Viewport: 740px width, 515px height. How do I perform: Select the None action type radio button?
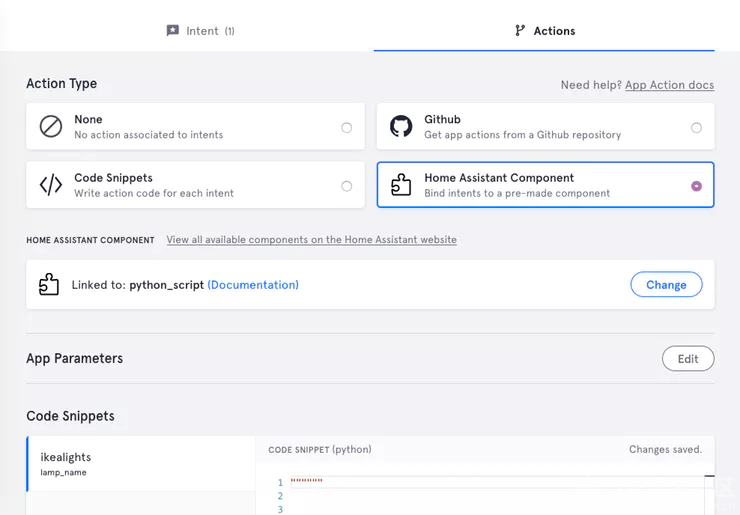(346, 127)
